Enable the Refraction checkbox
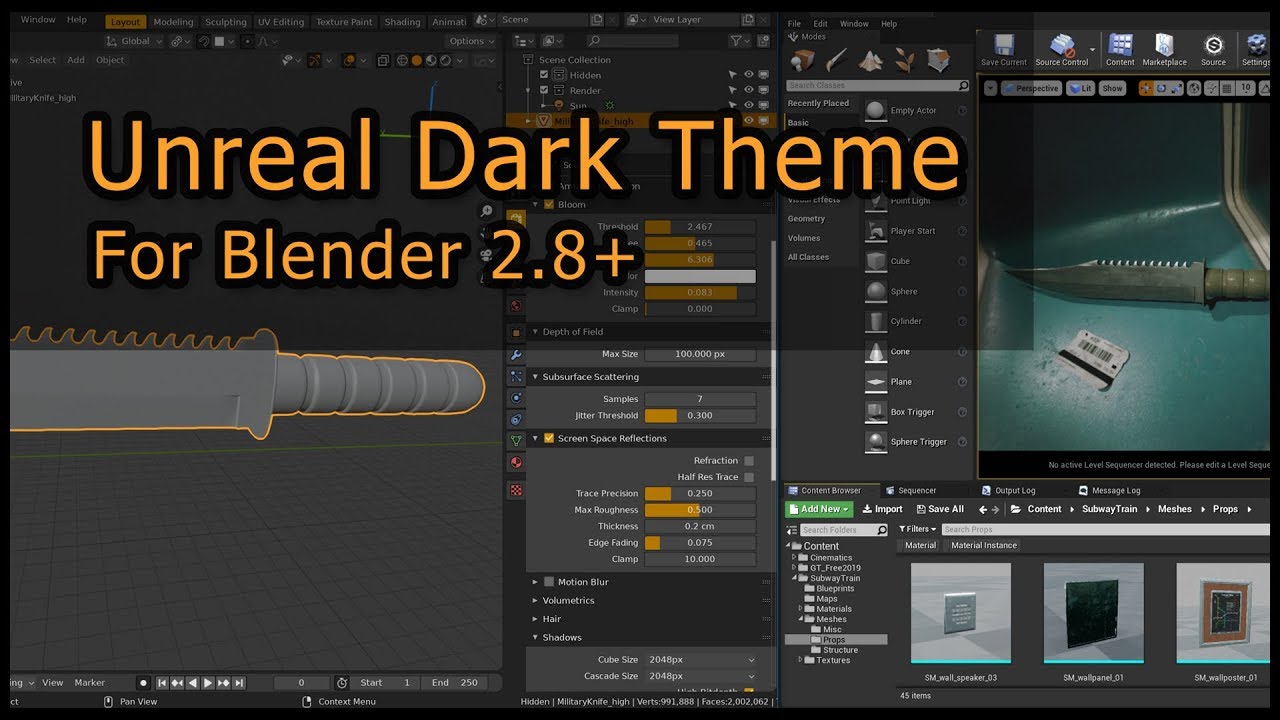Screen dimensions: 1280x720 tap(749, 460)
